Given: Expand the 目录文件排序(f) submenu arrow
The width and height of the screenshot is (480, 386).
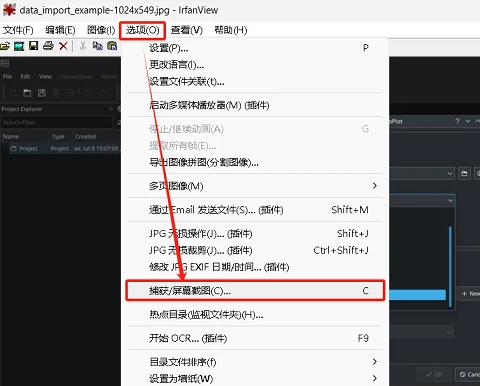Looking at the screenshot, I should pos(375,362).
